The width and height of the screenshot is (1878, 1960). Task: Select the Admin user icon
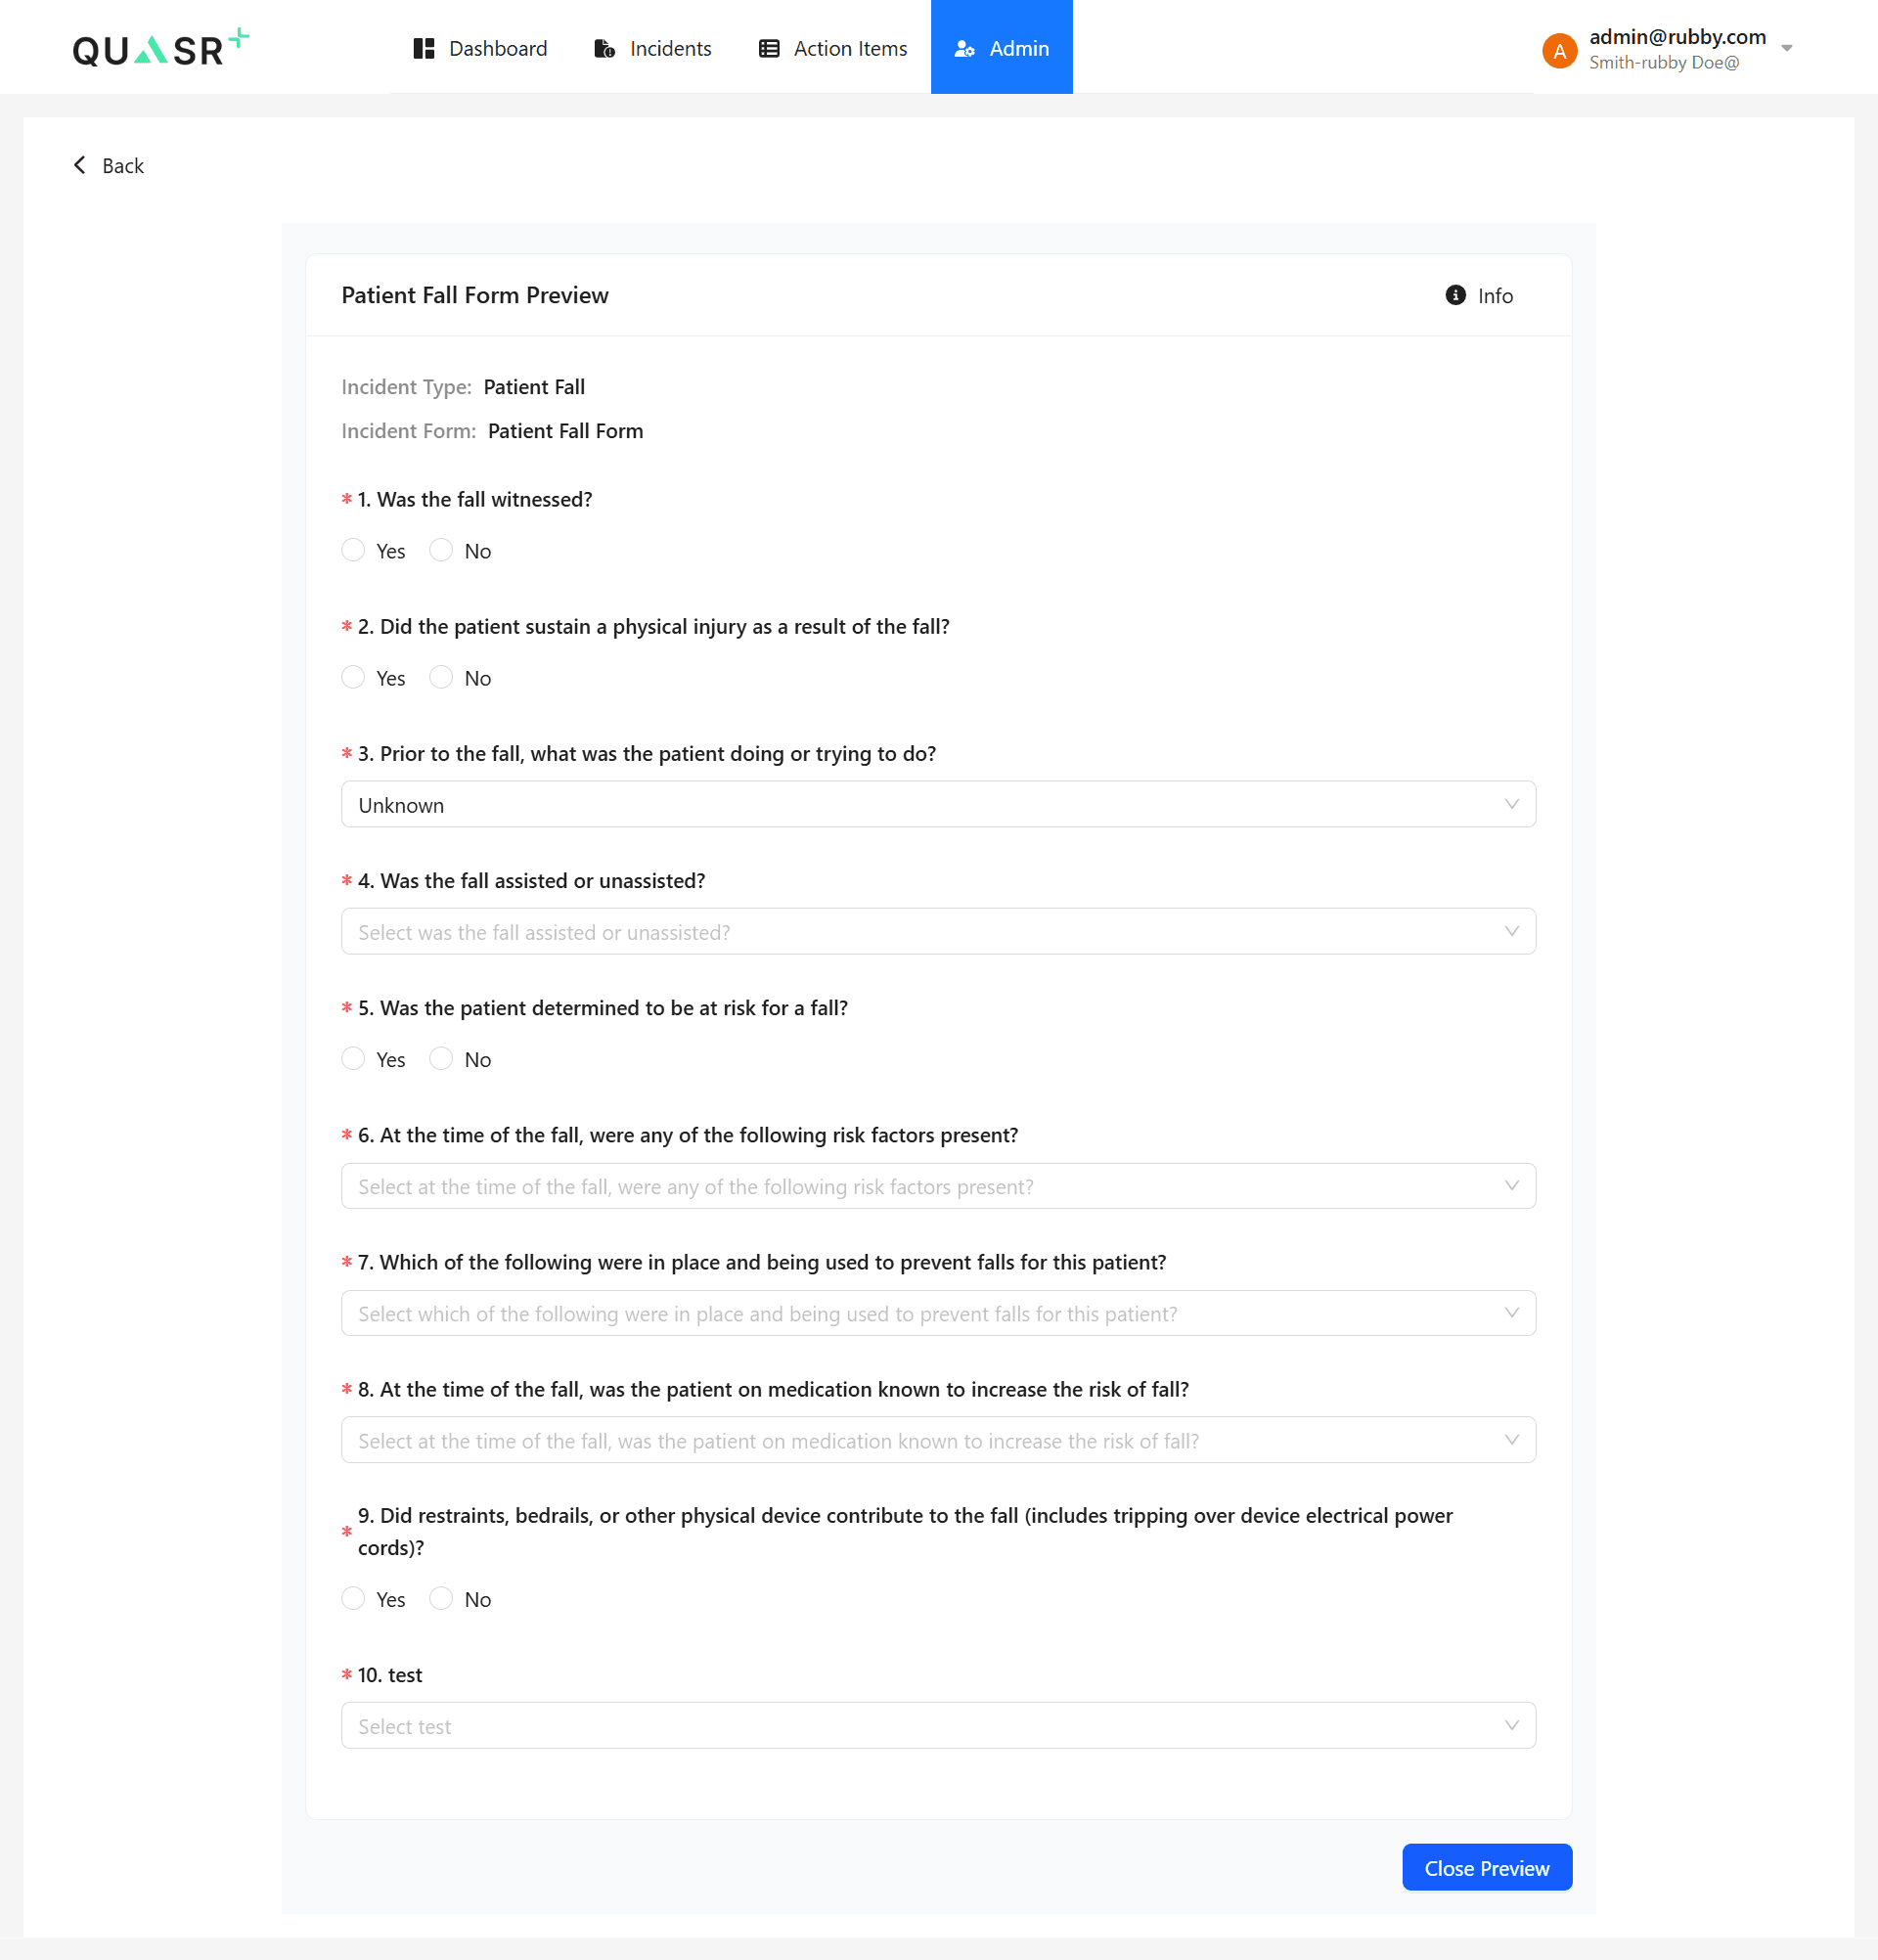(x=966, y=48)
